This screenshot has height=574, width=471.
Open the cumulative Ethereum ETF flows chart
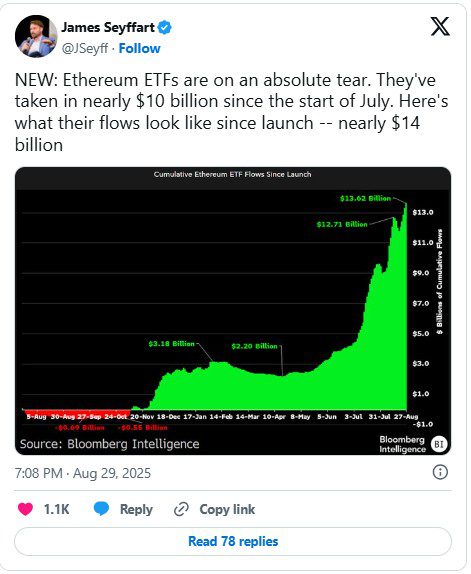pyautogui.click(x=233, y=311)
